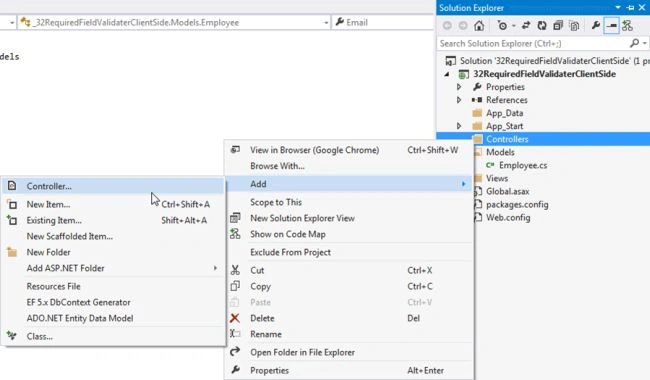Image resolution: width=650 pixels, height=380 pixels.
Task: Choose Scope to This
Action: (349, 202)
